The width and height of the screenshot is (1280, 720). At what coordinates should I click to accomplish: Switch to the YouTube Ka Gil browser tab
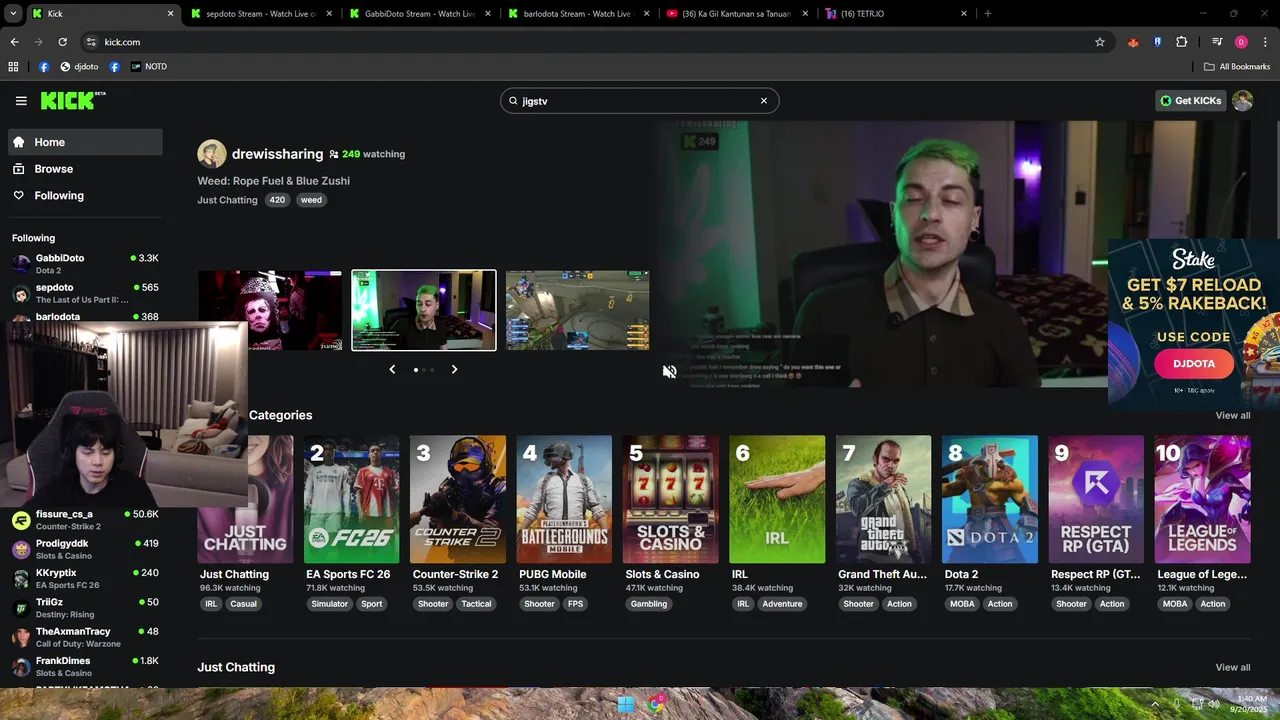click(x=738, y=14)
